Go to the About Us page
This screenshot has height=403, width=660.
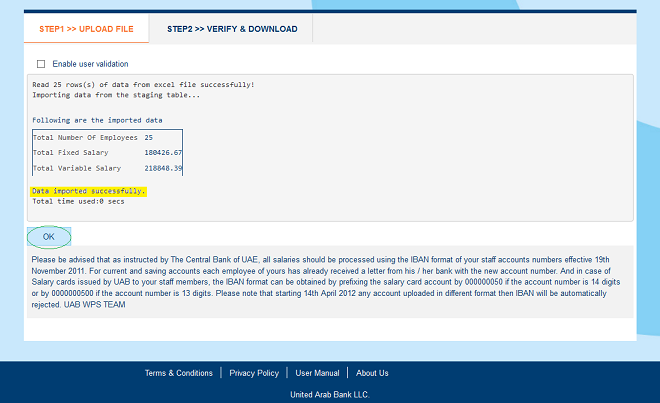pos(372,373)
